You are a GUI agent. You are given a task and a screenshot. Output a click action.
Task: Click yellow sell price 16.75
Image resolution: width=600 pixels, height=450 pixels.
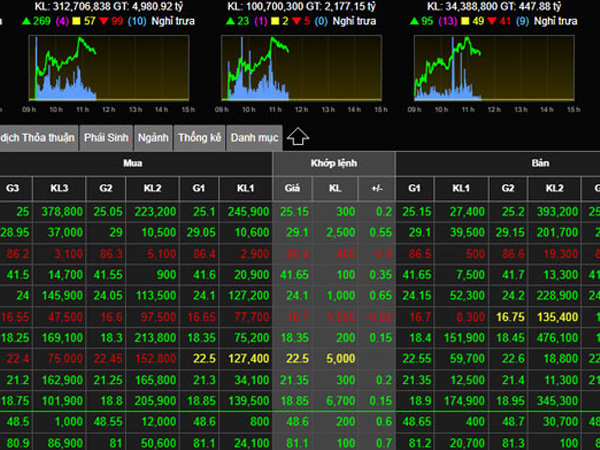pos(510,317)
